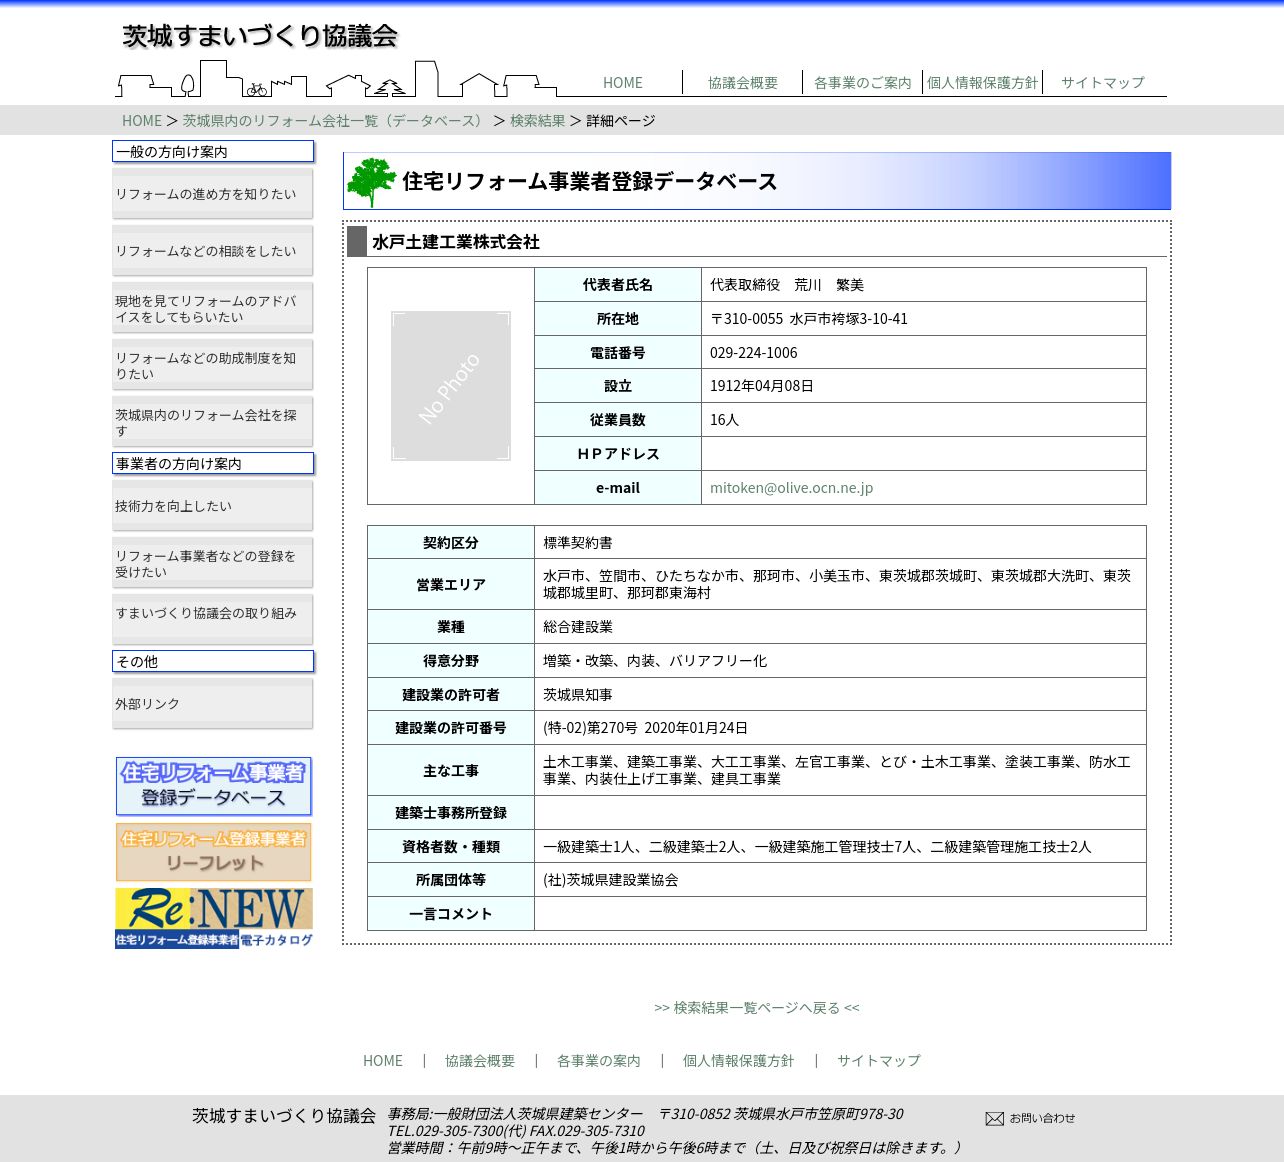Image resolution: width=1284 pixels, height=1162 pixels.
Task: Return to 検索結果 via breadcrumb
Action: pos(538,121)
